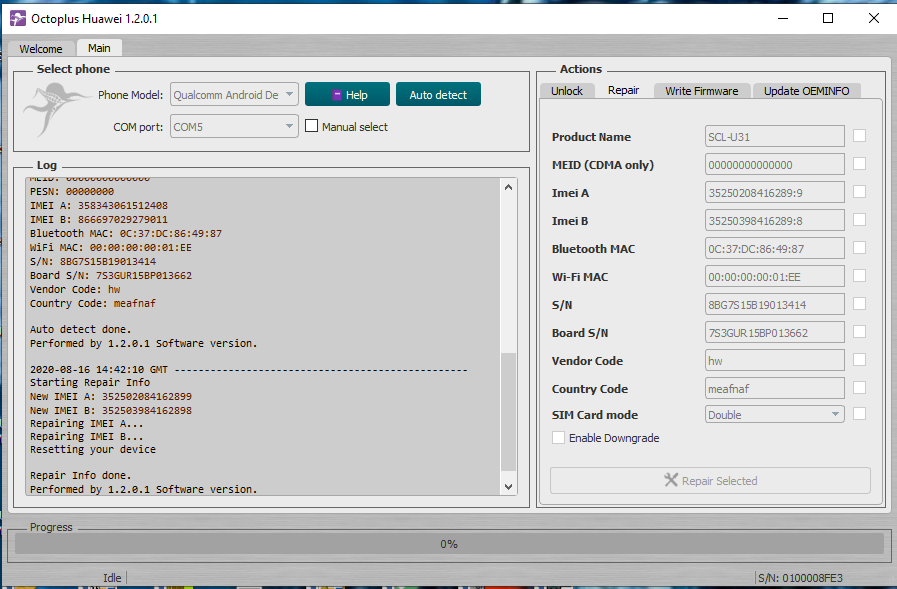This screenshot has width=897, height=589.
Task: Click the S/N input field
Action: pos(775,305)
